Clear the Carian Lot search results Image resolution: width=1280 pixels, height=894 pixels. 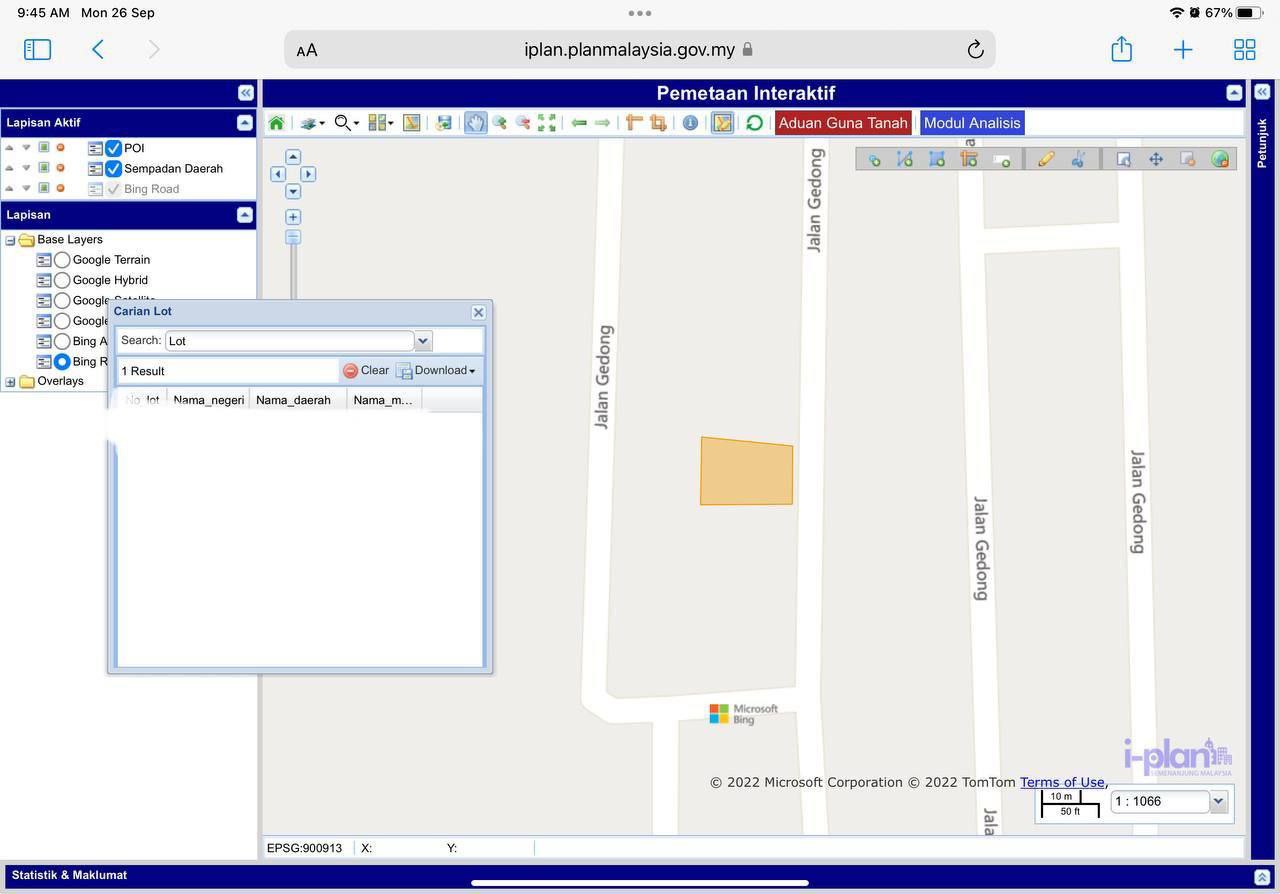pyautogui.click(x=366, y=371)
